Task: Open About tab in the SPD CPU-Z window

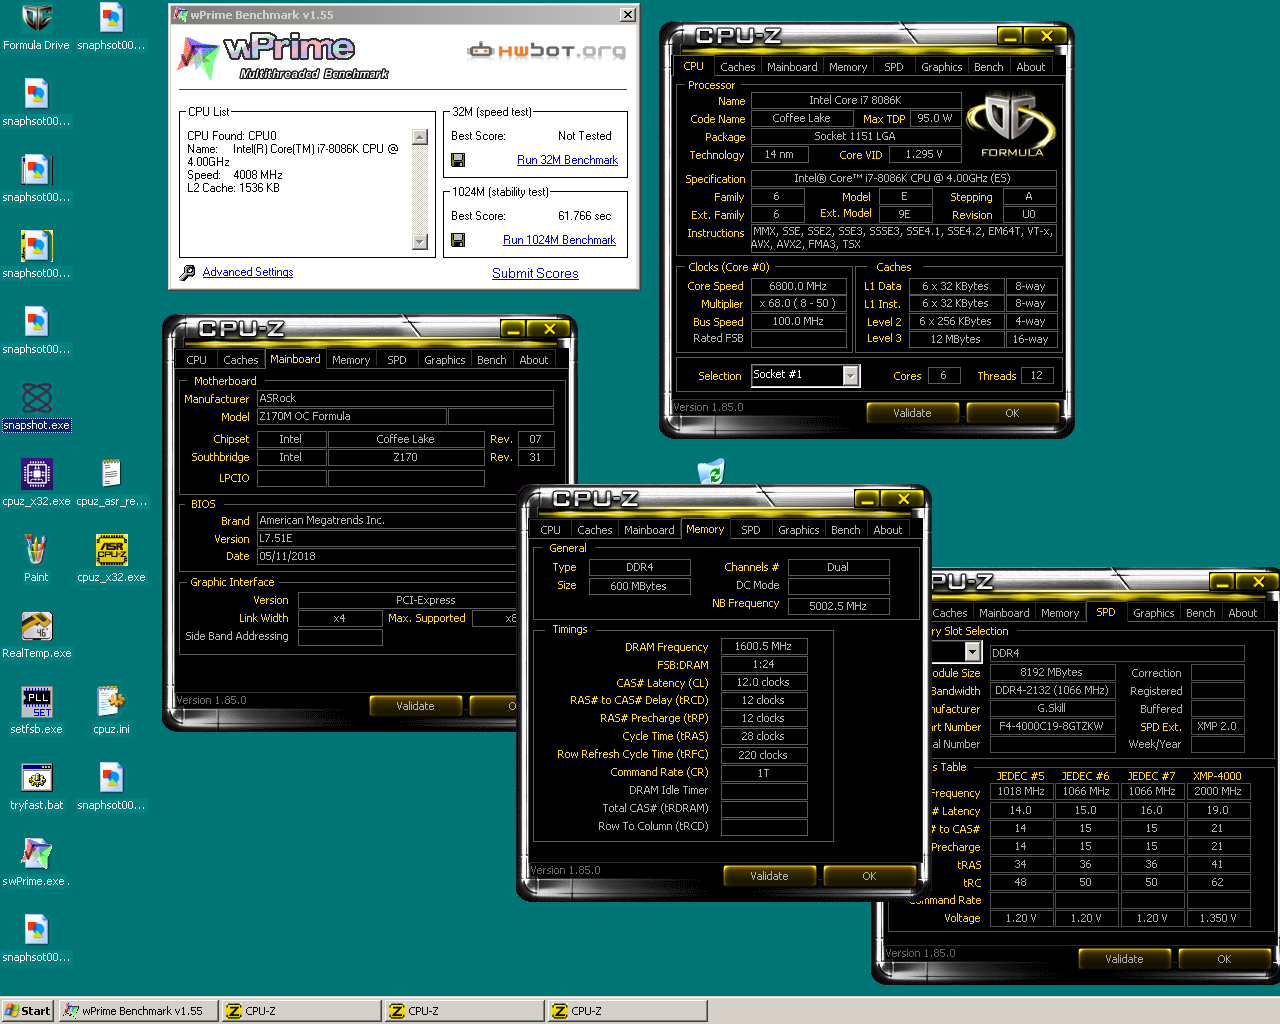Action: click(1242, 613)
